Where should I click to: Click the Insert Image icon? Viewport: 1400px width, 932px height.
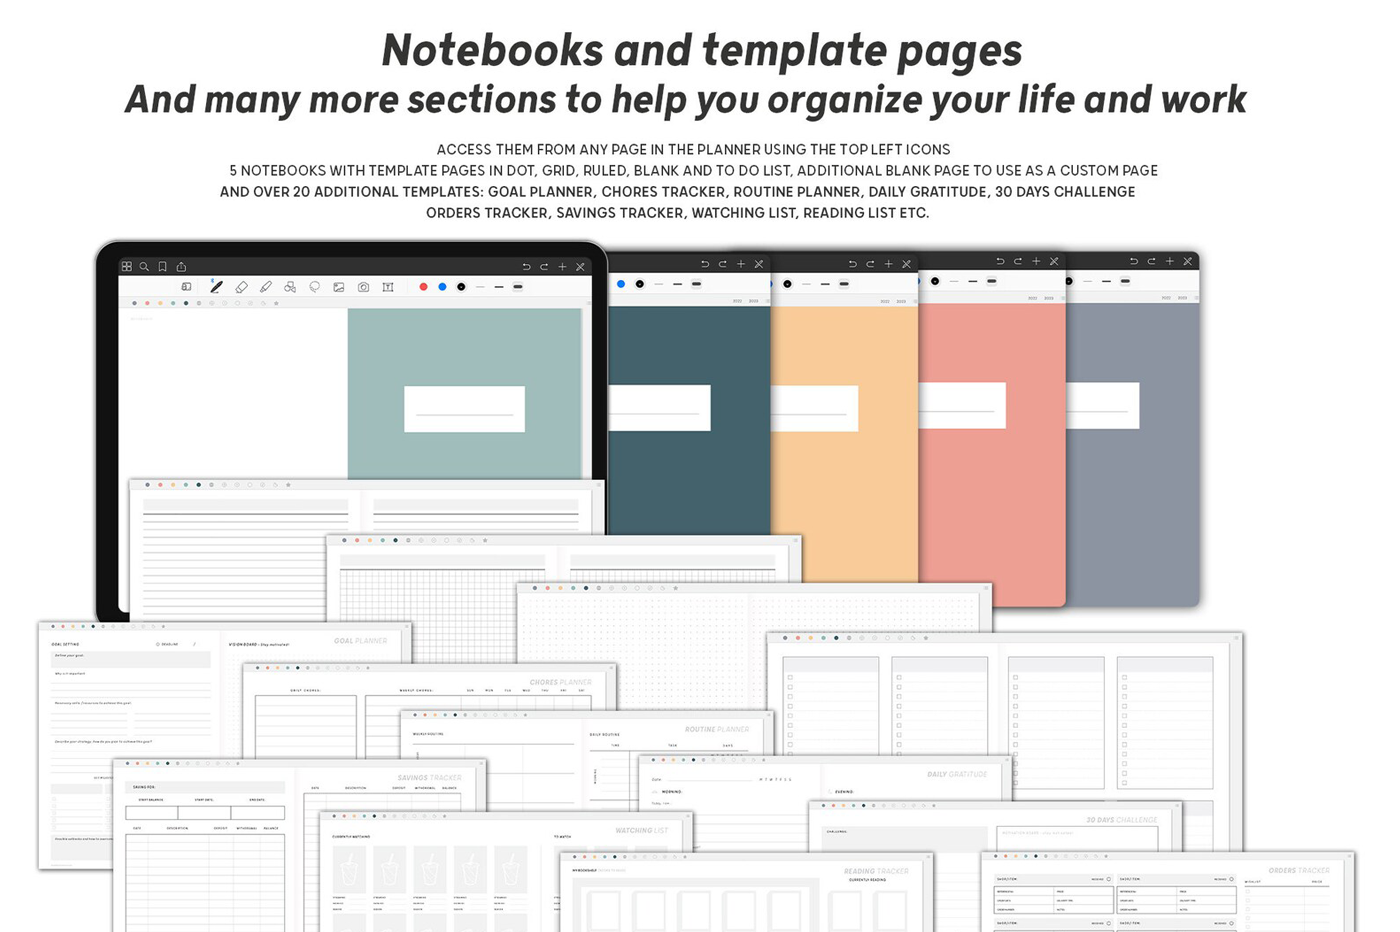(339, 287)
